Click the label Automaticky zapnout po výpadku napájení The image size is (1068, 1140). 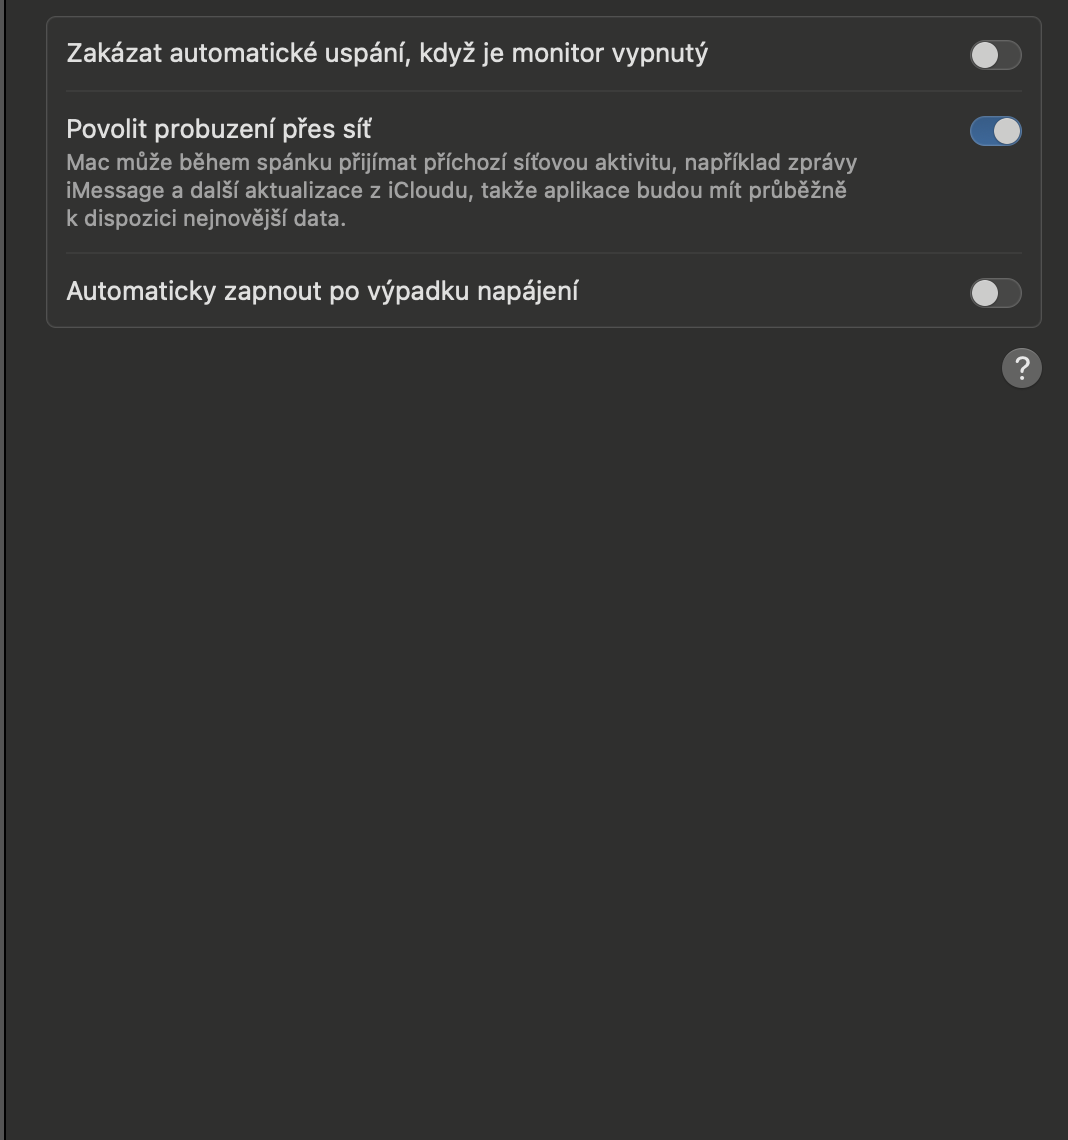(x=322, y=291)
